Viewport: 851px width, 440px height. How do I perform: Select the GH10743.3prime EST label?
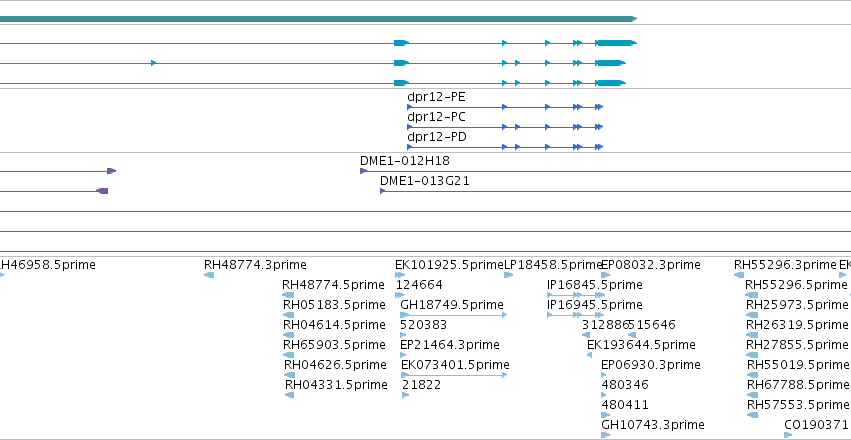pos(653,425)
